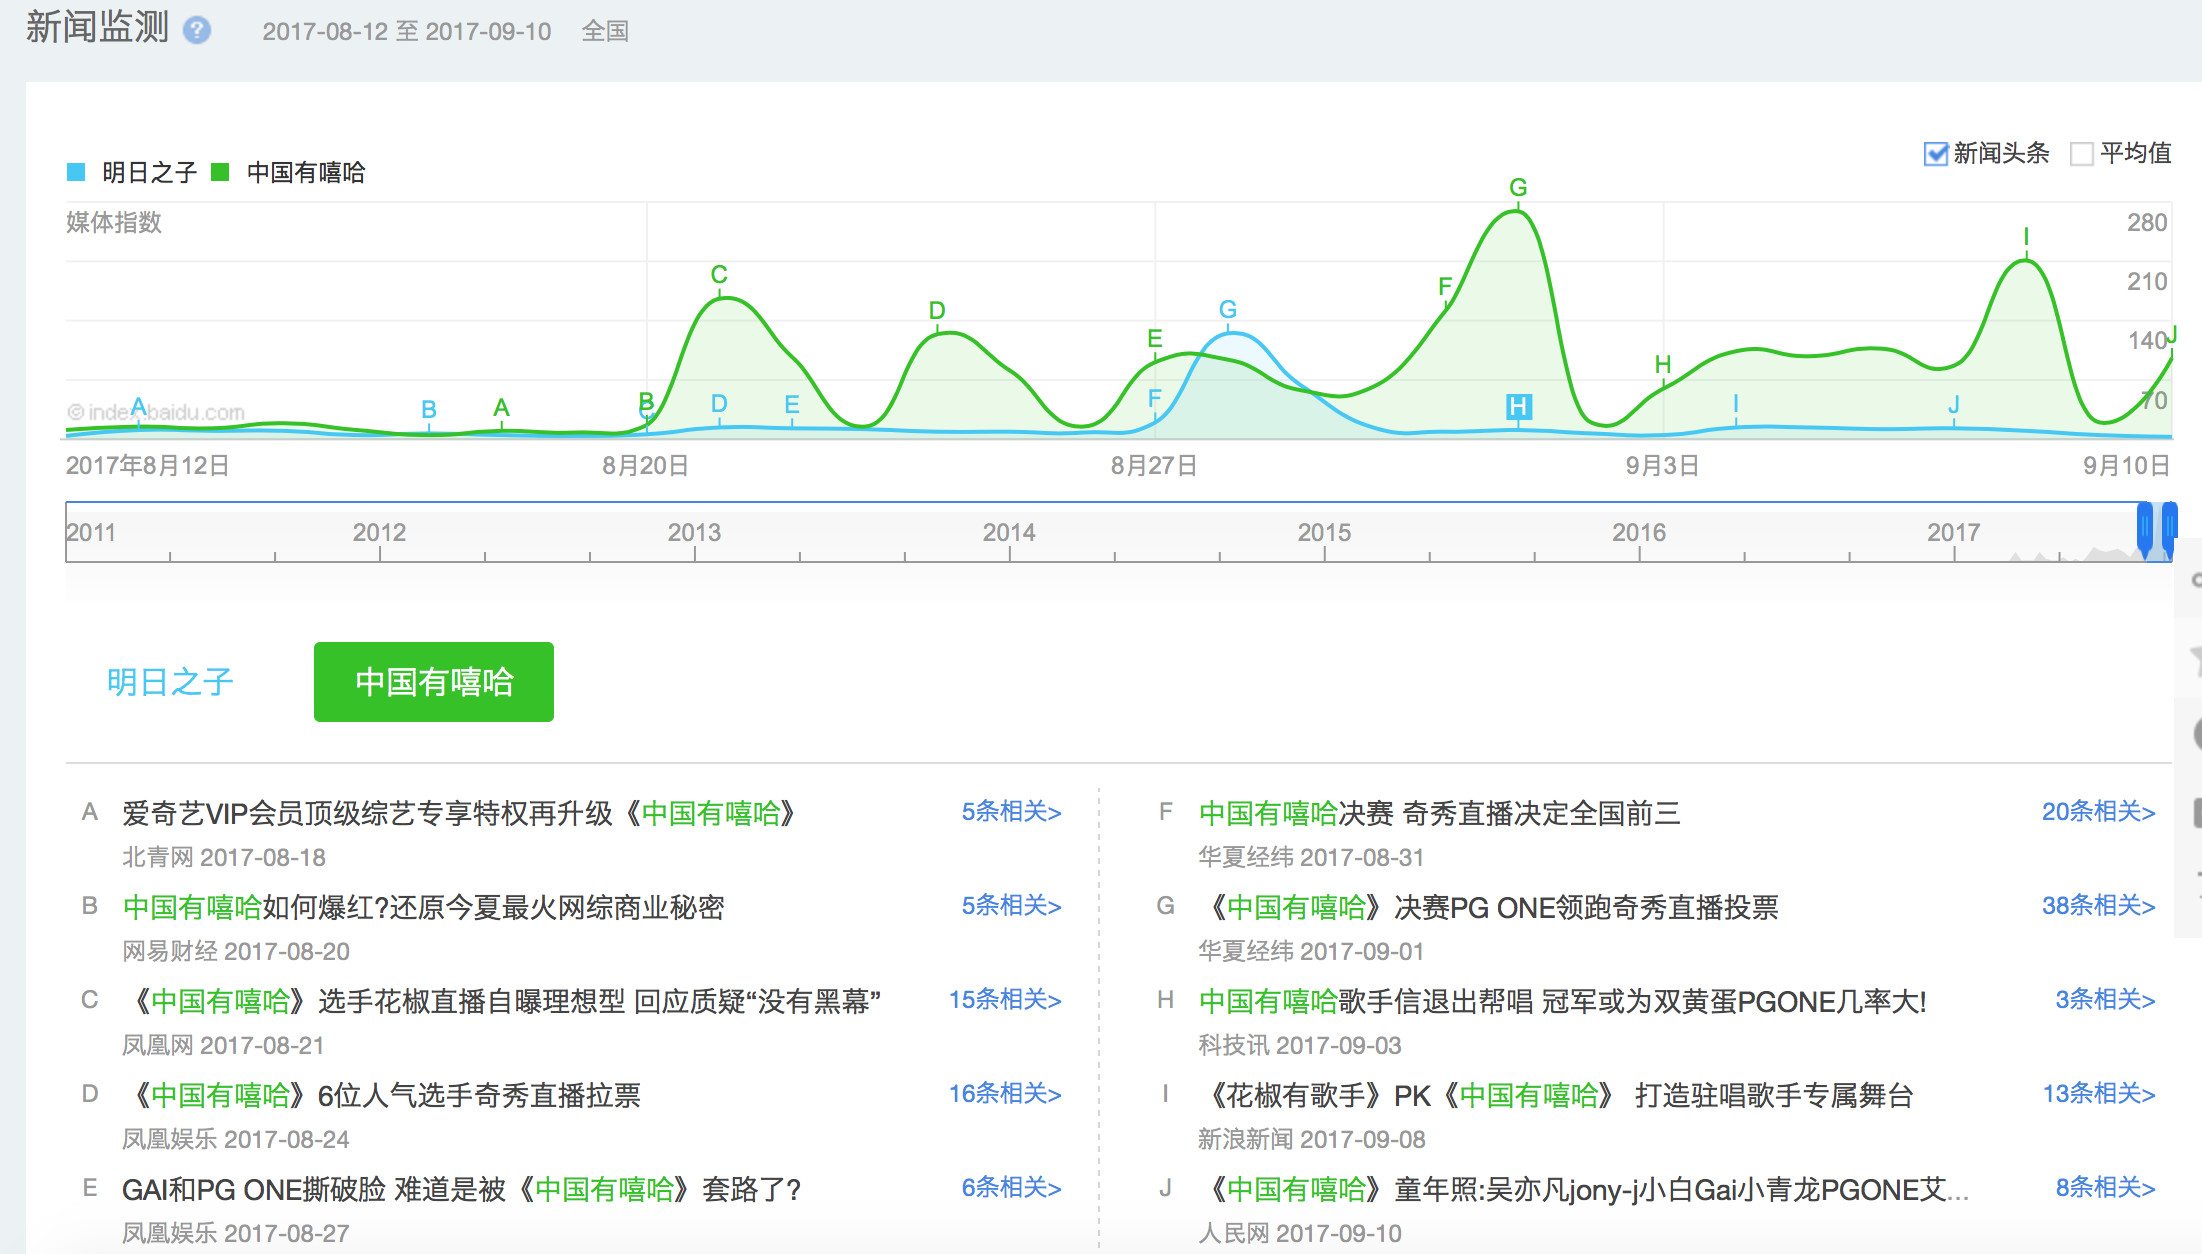Click 15条相关 link
This screenshot has width=2202, height=1254.
(1005, 999)
